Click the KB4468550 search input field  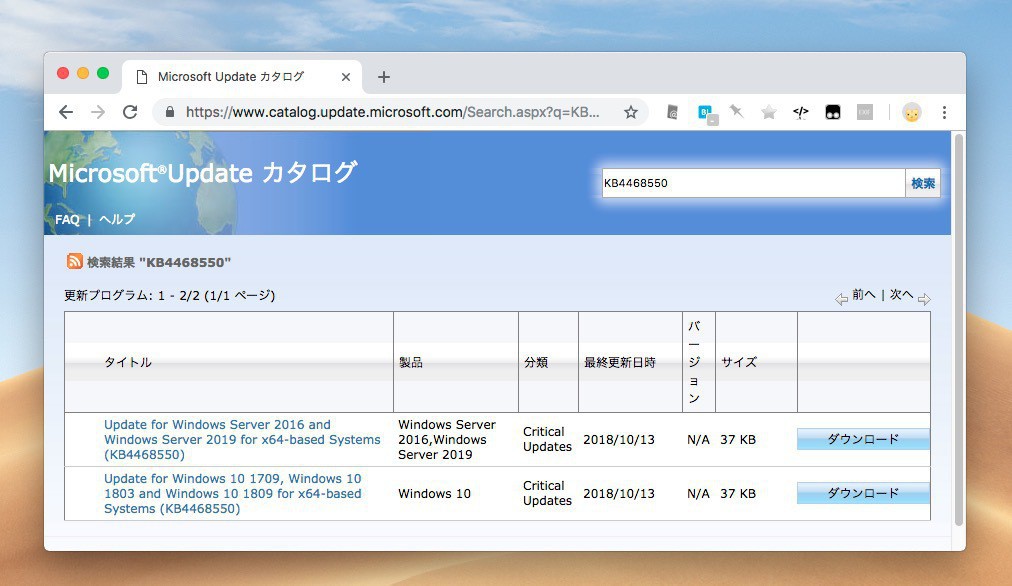tap(750, 183)
